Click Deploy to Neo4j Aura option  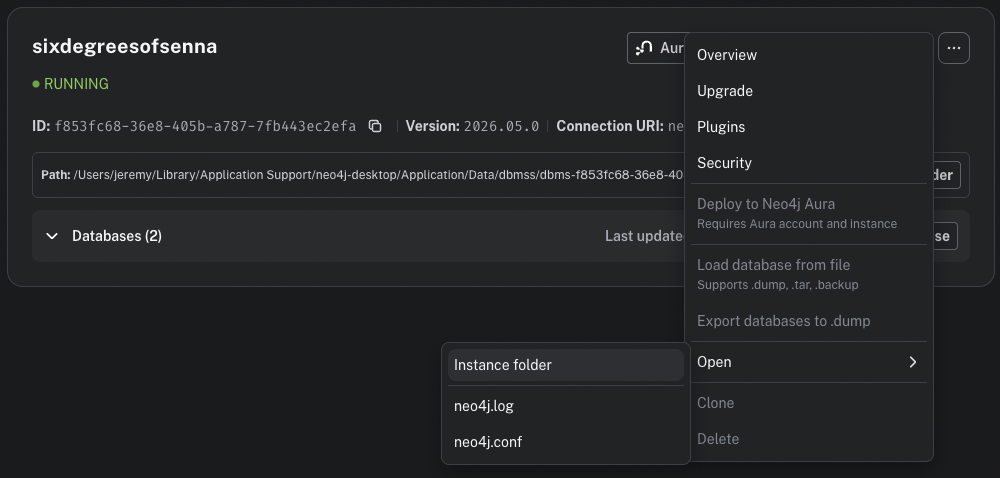click(x=809, y=214)
